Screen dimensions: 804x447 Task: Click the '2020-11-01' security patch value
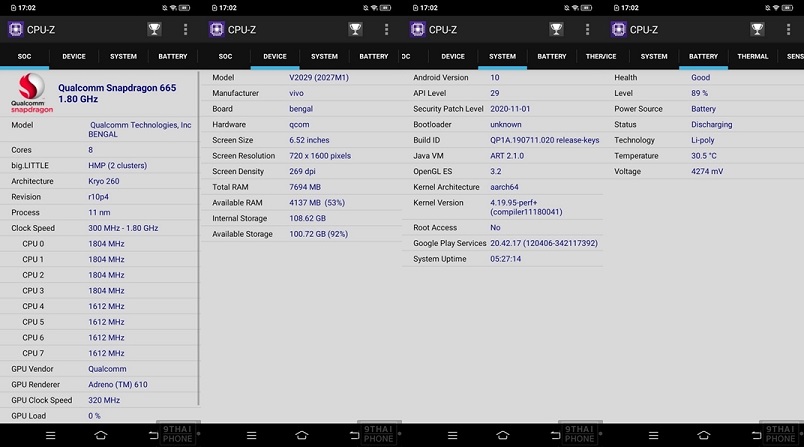pos(510,109)
